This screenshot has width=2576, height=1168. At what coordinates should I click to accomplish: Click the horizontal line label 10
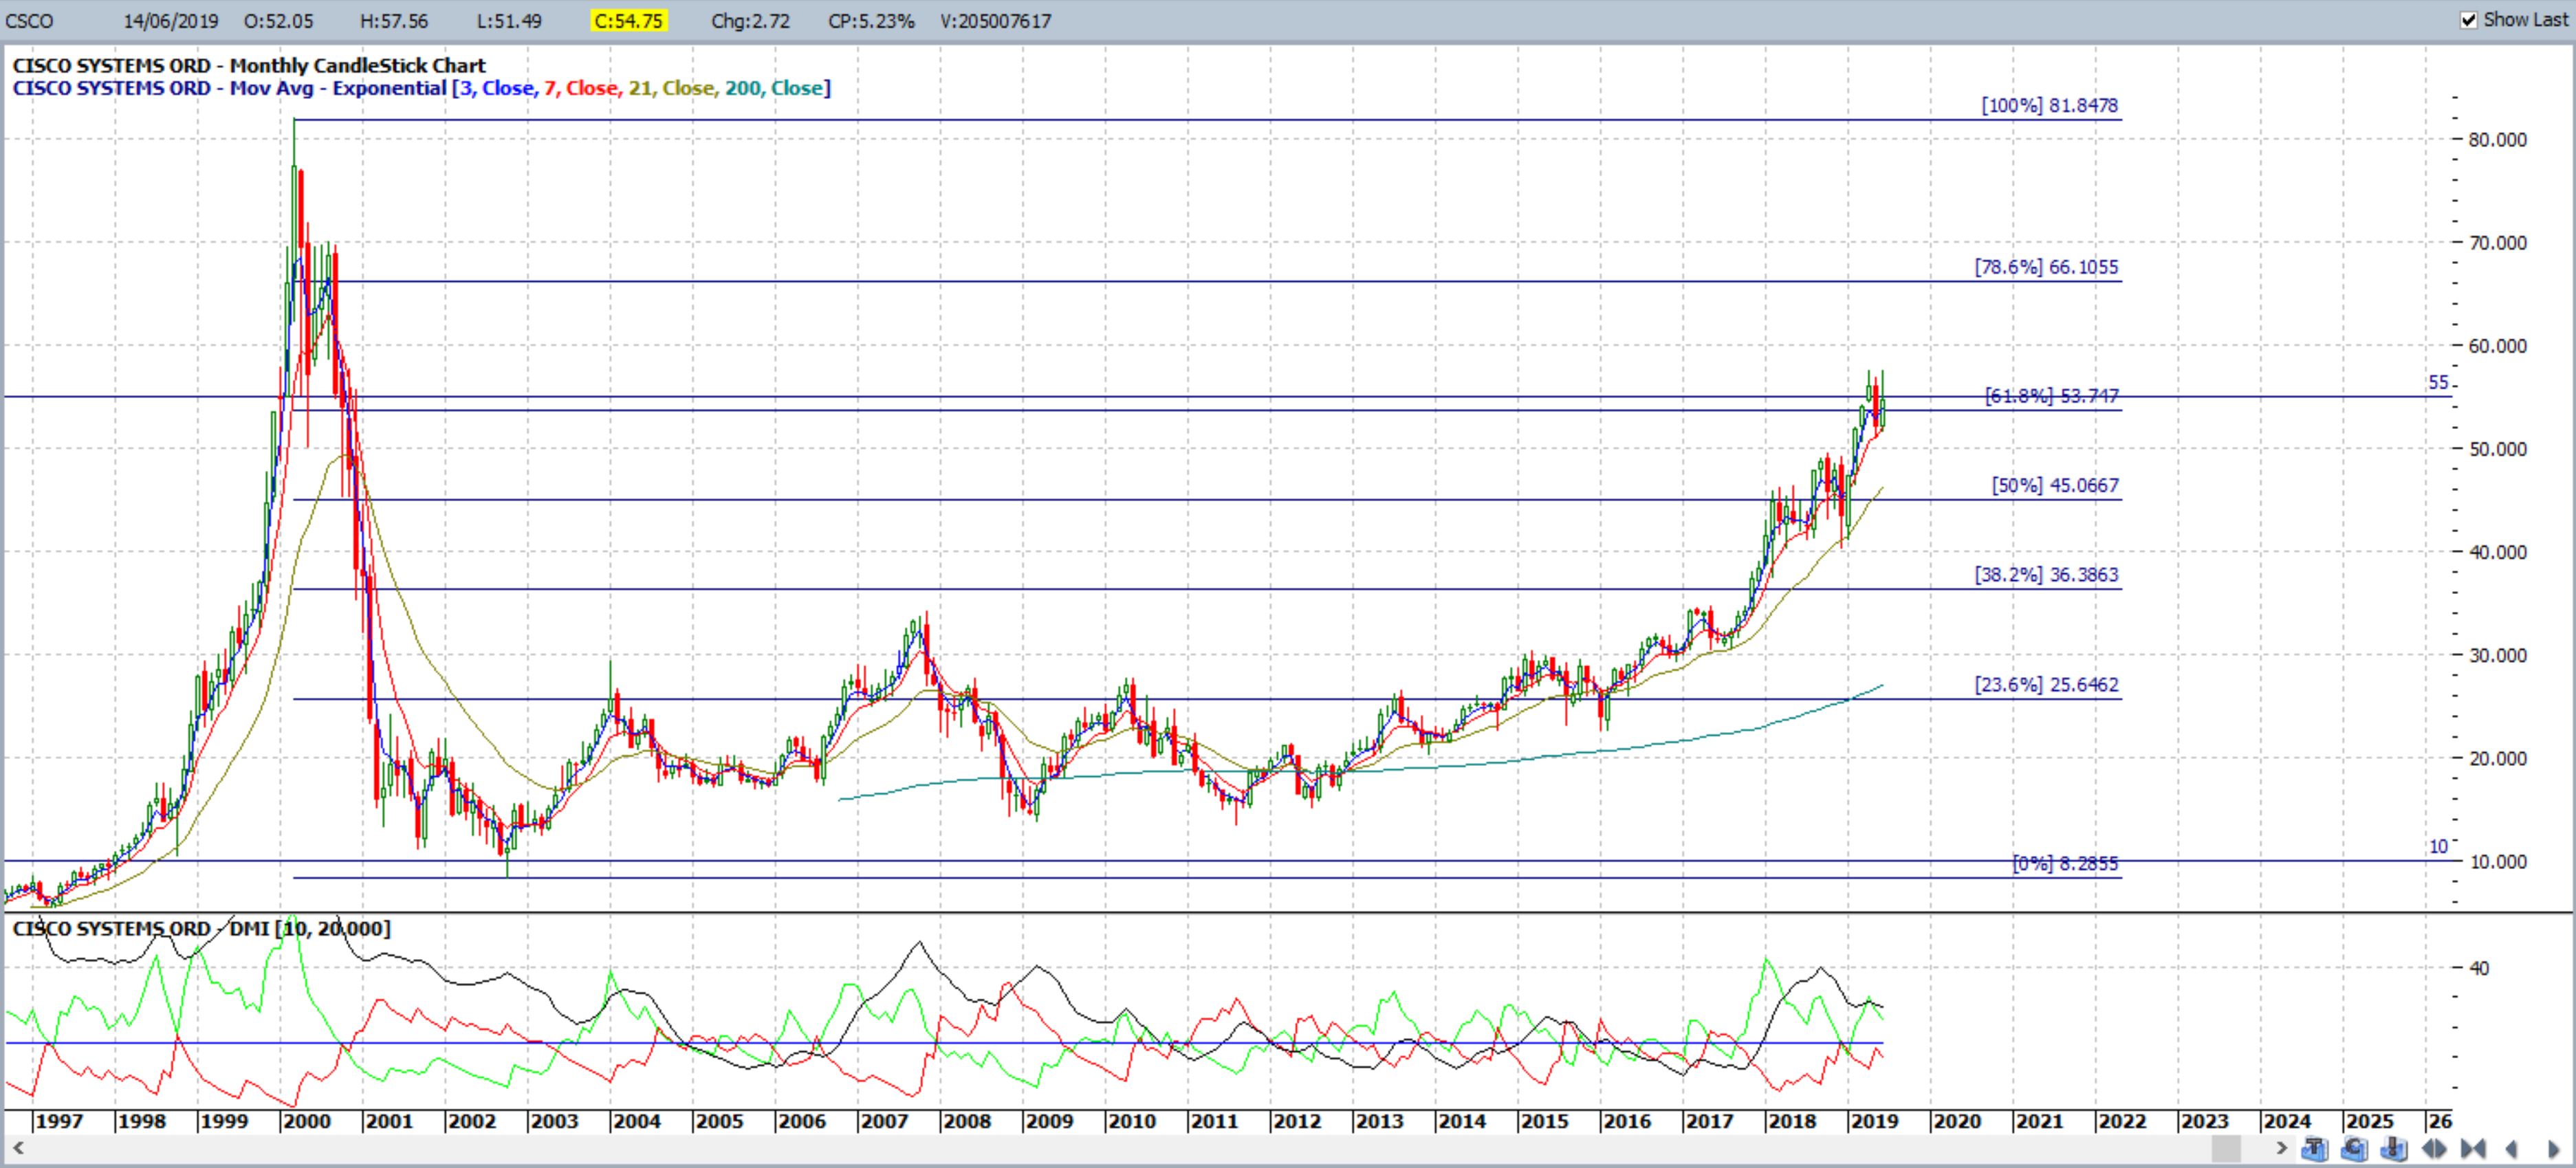point(2439,847)
